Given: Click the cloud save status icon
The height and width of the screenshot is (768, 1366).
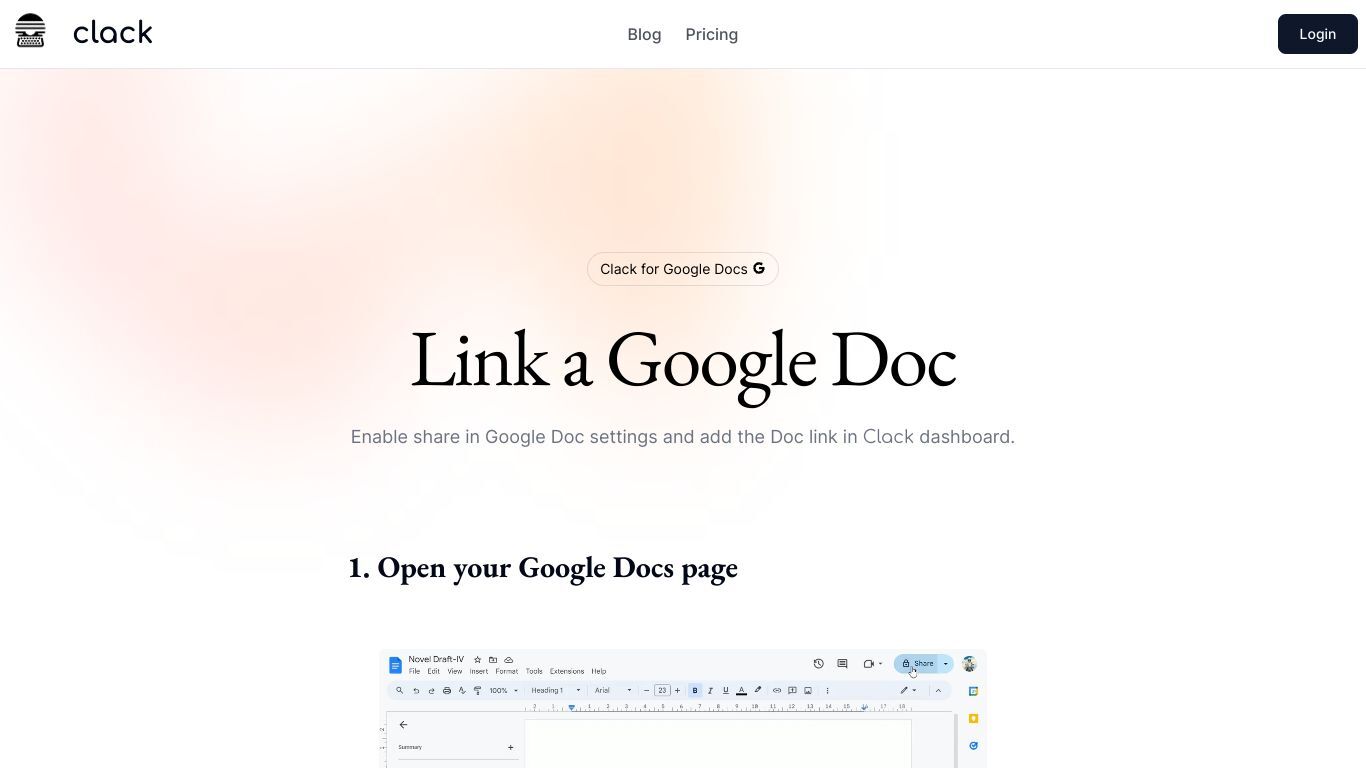Looking at the screenshot, I should coord(508,660).
